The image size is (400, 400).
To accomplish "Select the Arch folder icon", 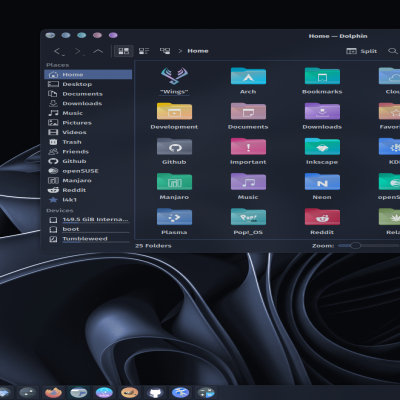I will [x=248, y=76].
